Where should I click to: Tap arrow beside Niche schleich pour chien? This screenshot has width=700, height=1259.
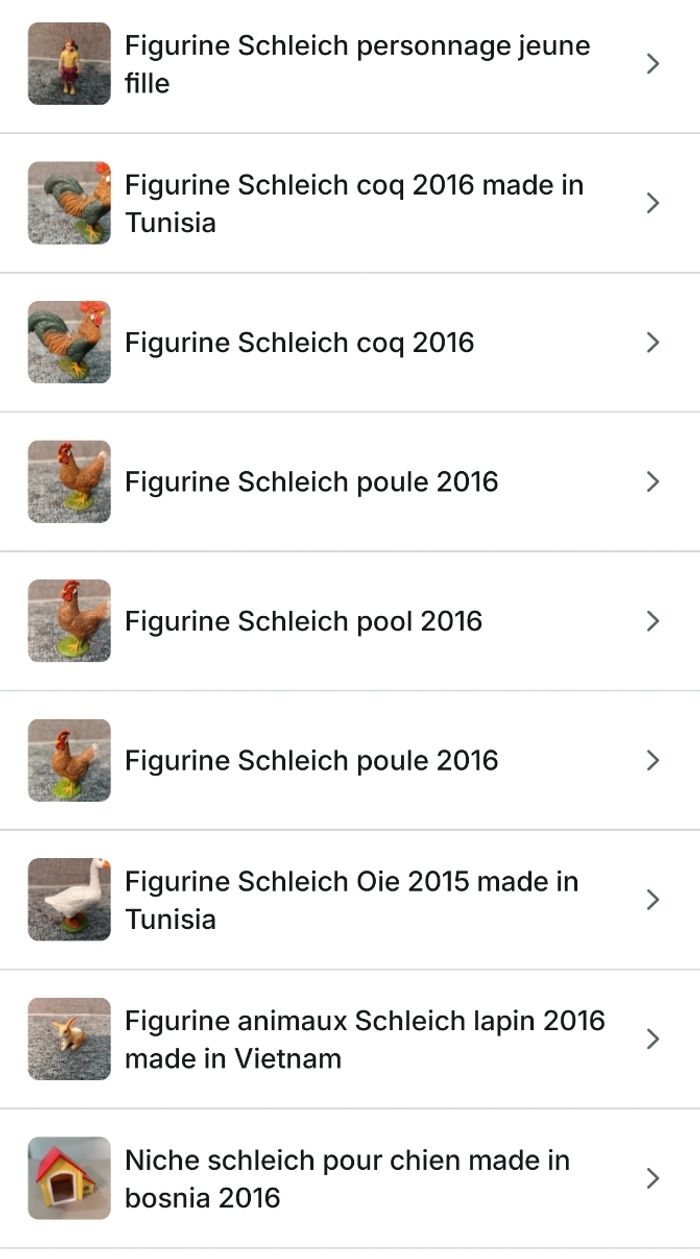tap(653, 1178)
